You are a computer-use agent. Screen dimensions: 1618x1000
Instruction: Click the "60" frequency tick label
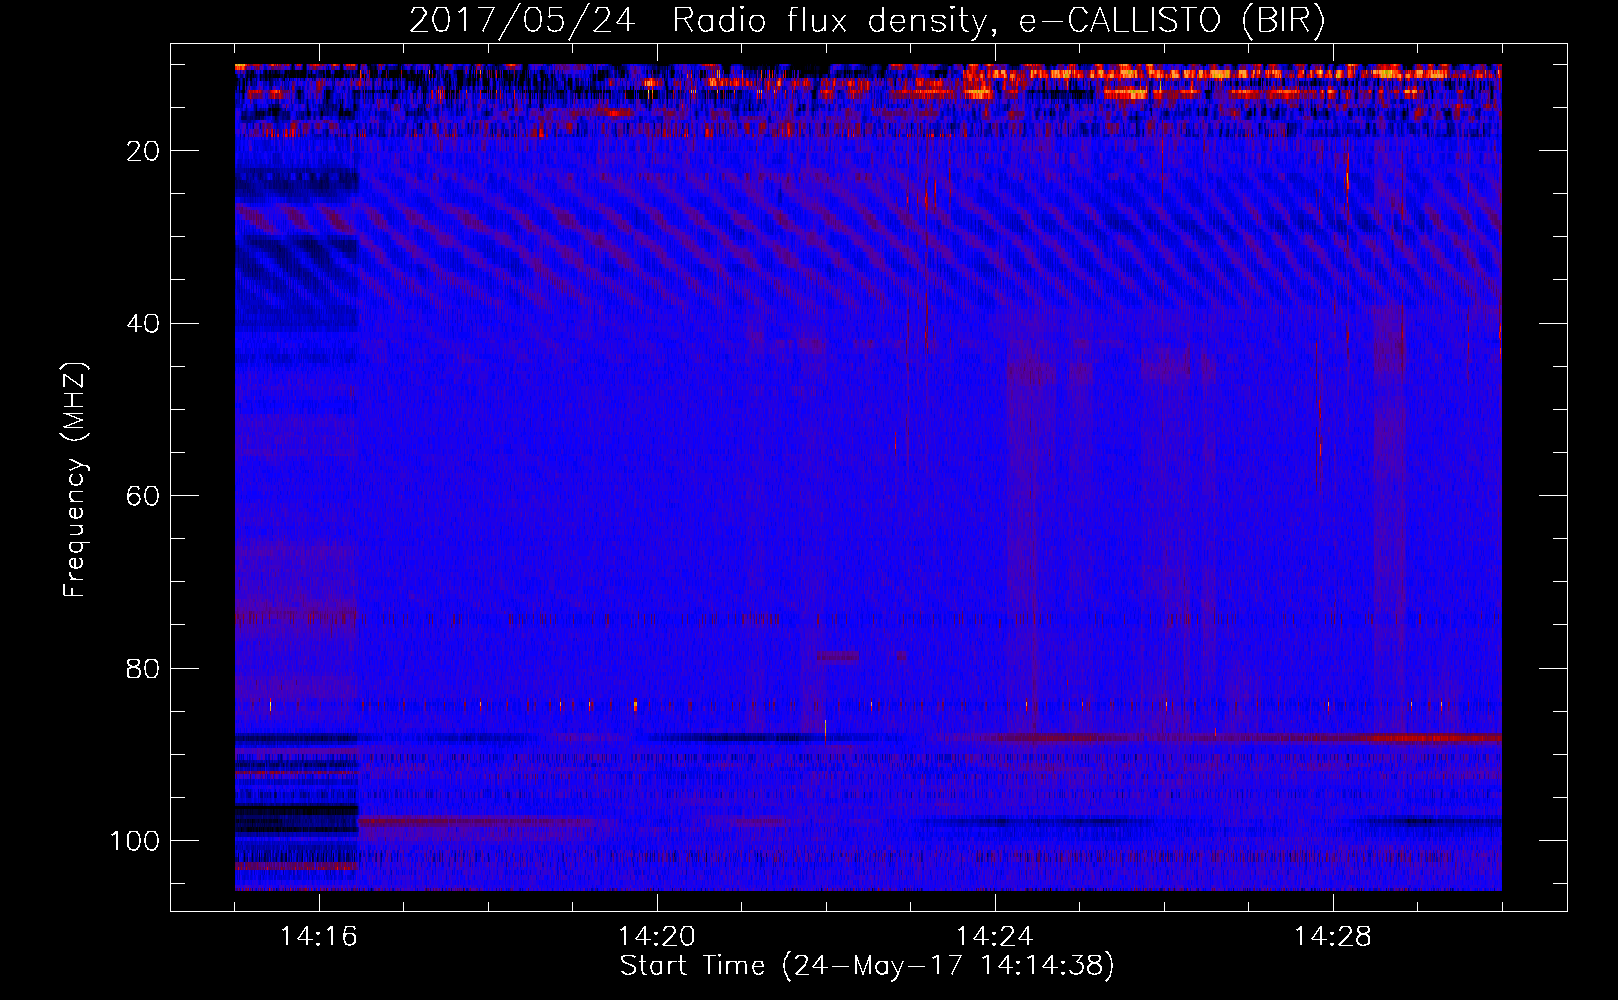pos(144,496)
